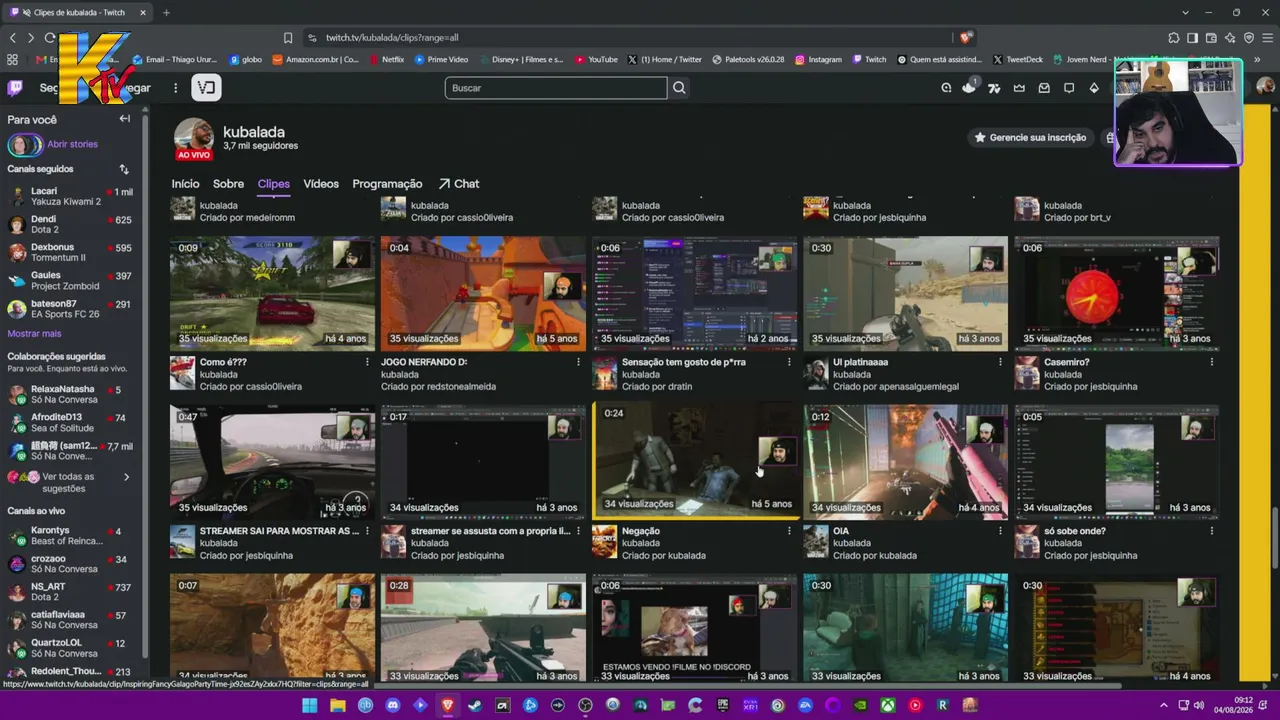
Task: Play the 'Negação' clip thumbnail
Action: pos(695,460)
